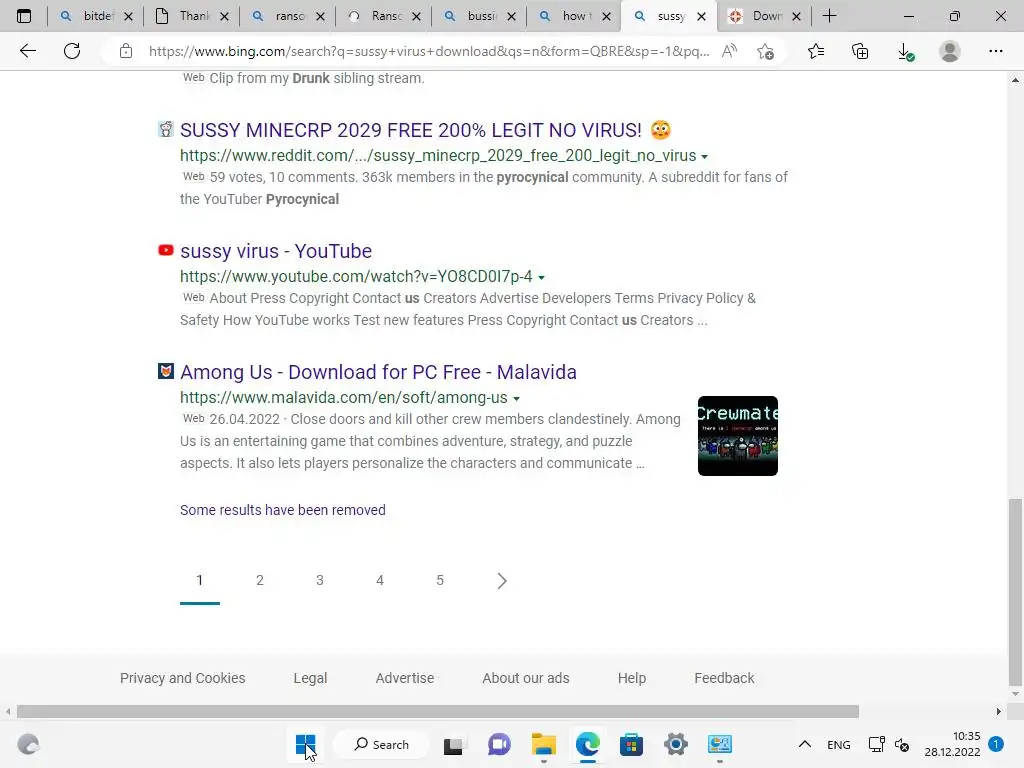Open the Windows Start button

[x=305, y=744]
